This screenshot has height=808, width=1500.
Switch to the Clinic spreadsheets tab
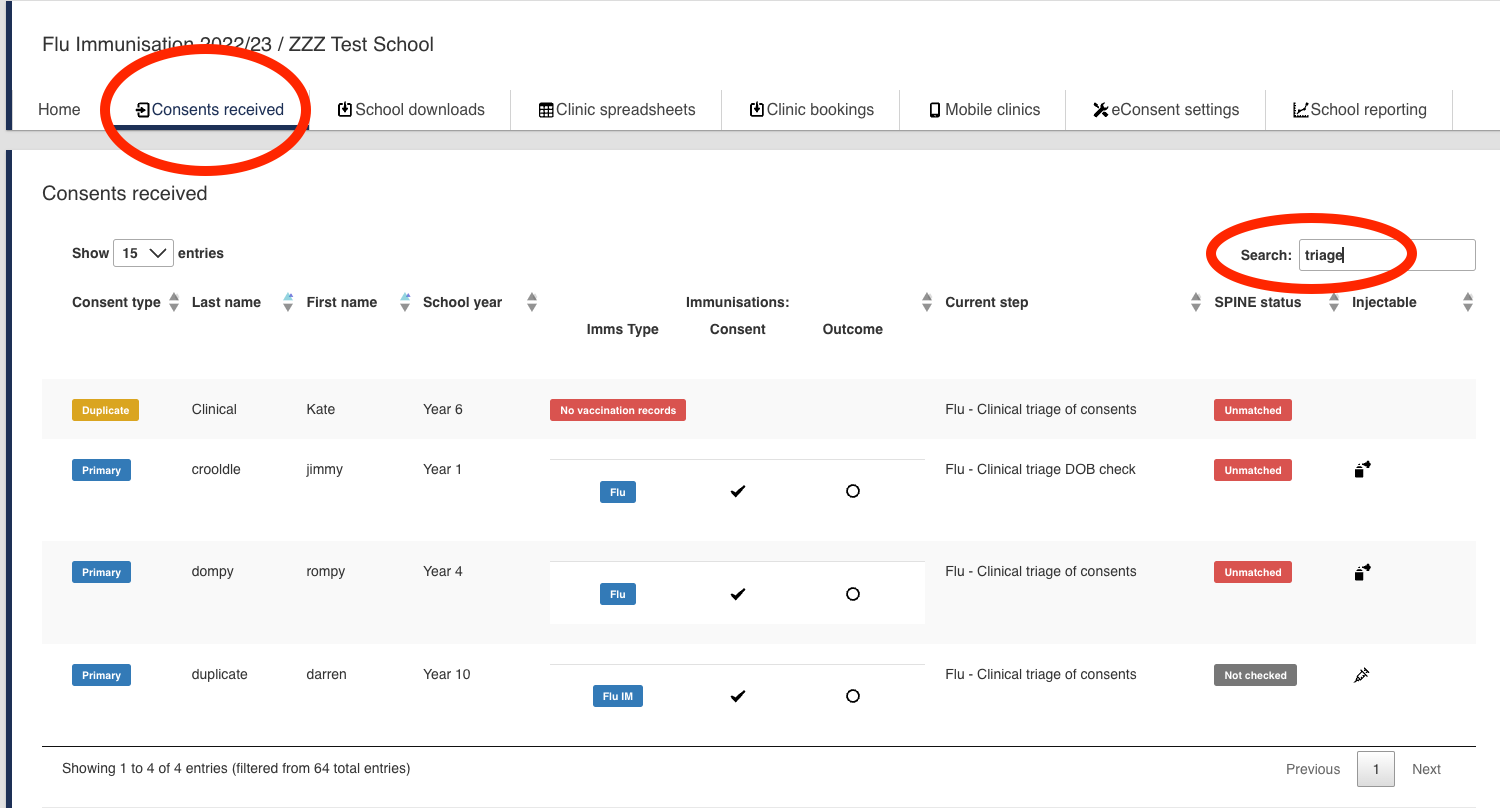pos(616,110)
